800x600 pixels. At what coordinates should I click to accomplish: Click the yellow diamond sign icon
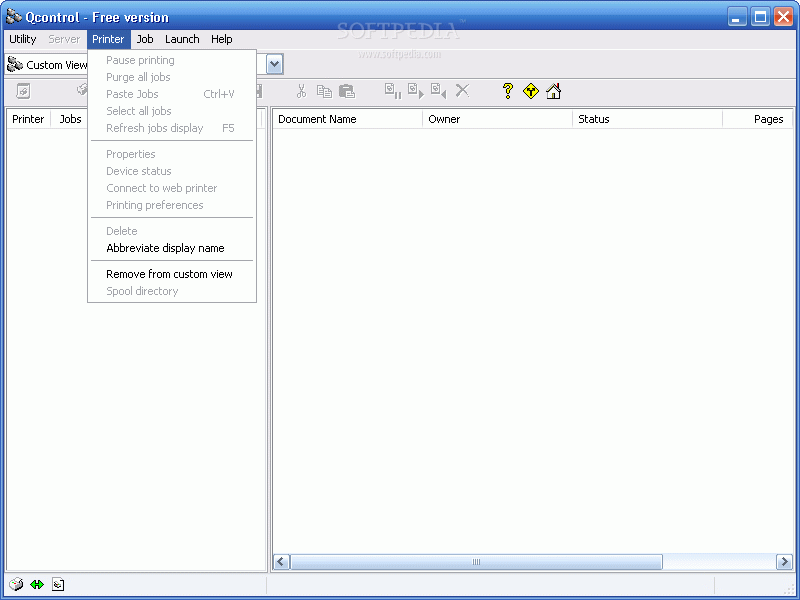tap(531, 91)
